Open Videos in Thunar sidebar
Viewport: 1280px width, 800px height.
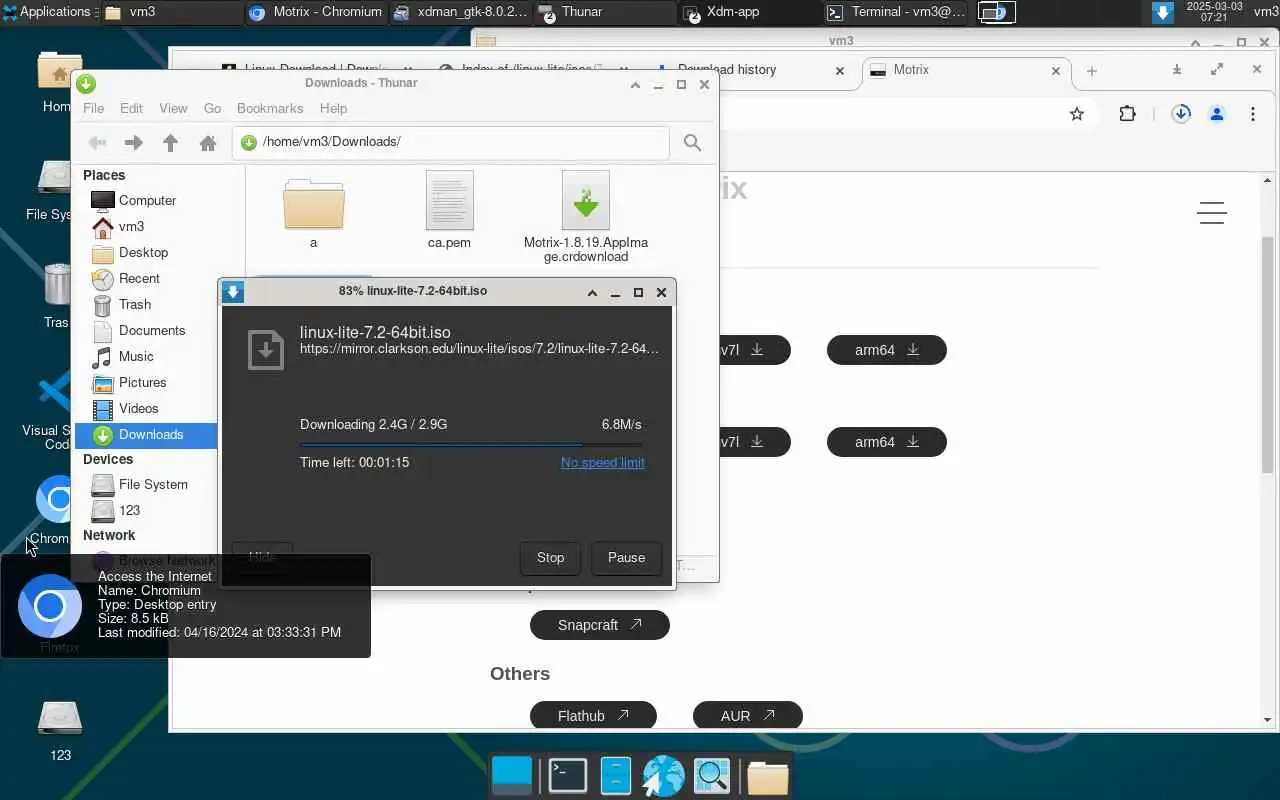pos(138,408)
